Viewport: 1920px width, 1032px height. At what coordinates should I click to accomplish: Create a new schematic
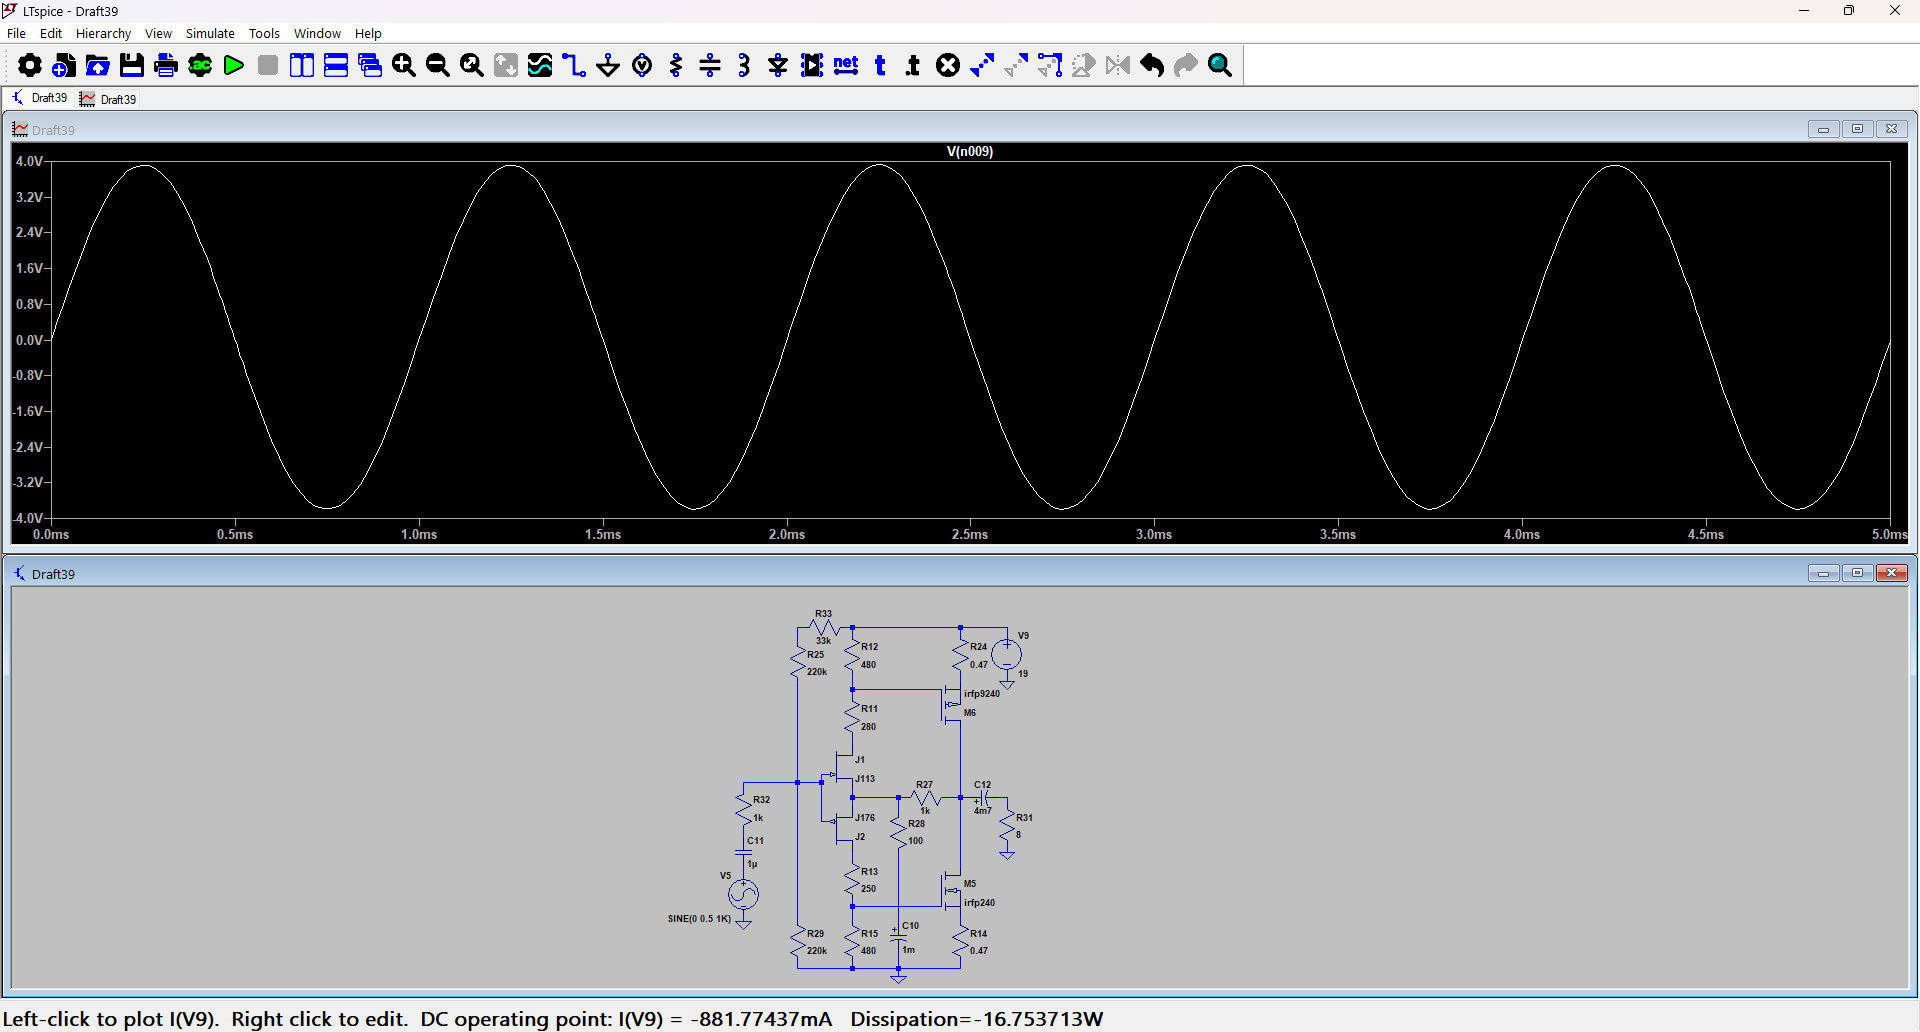pos(64,66)
